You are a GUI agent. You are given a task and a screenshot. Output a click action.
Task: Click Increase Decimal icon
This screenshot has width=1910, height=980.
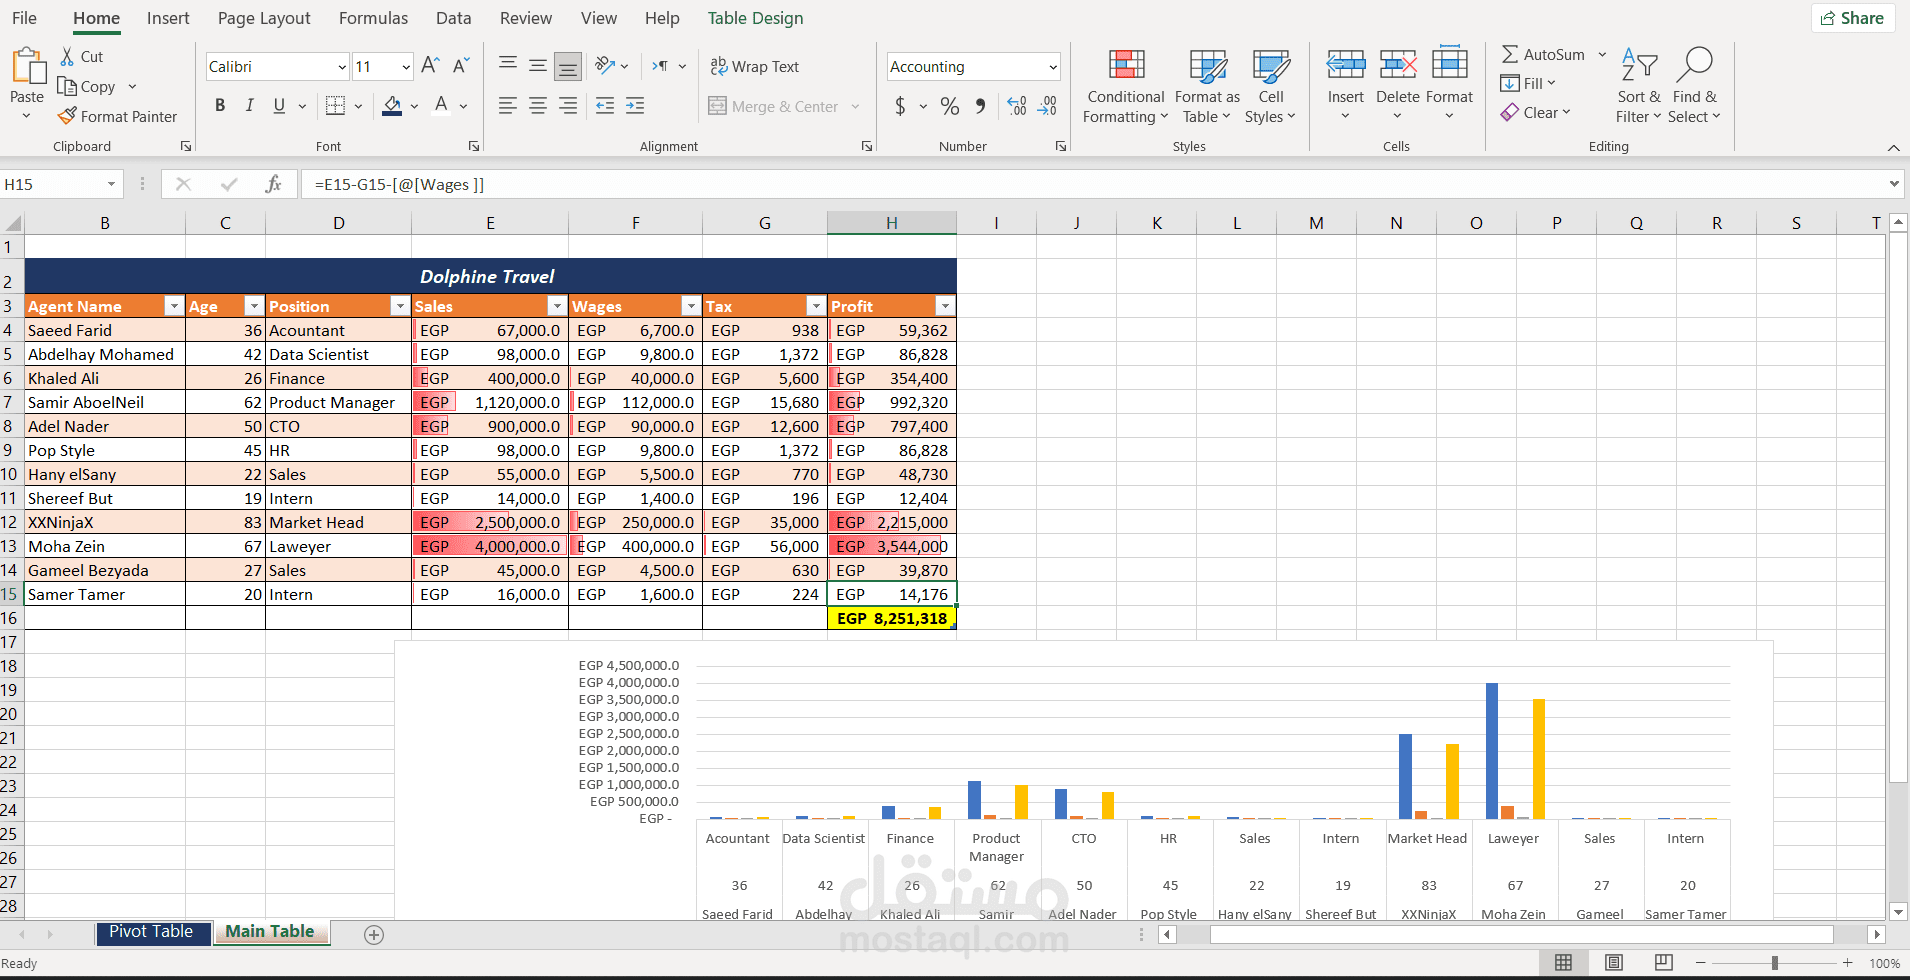pos(1017,106)
